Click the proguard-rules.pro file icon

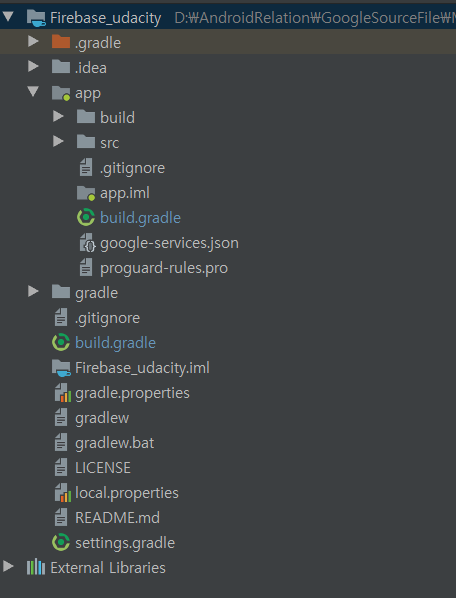click(86, 267)
